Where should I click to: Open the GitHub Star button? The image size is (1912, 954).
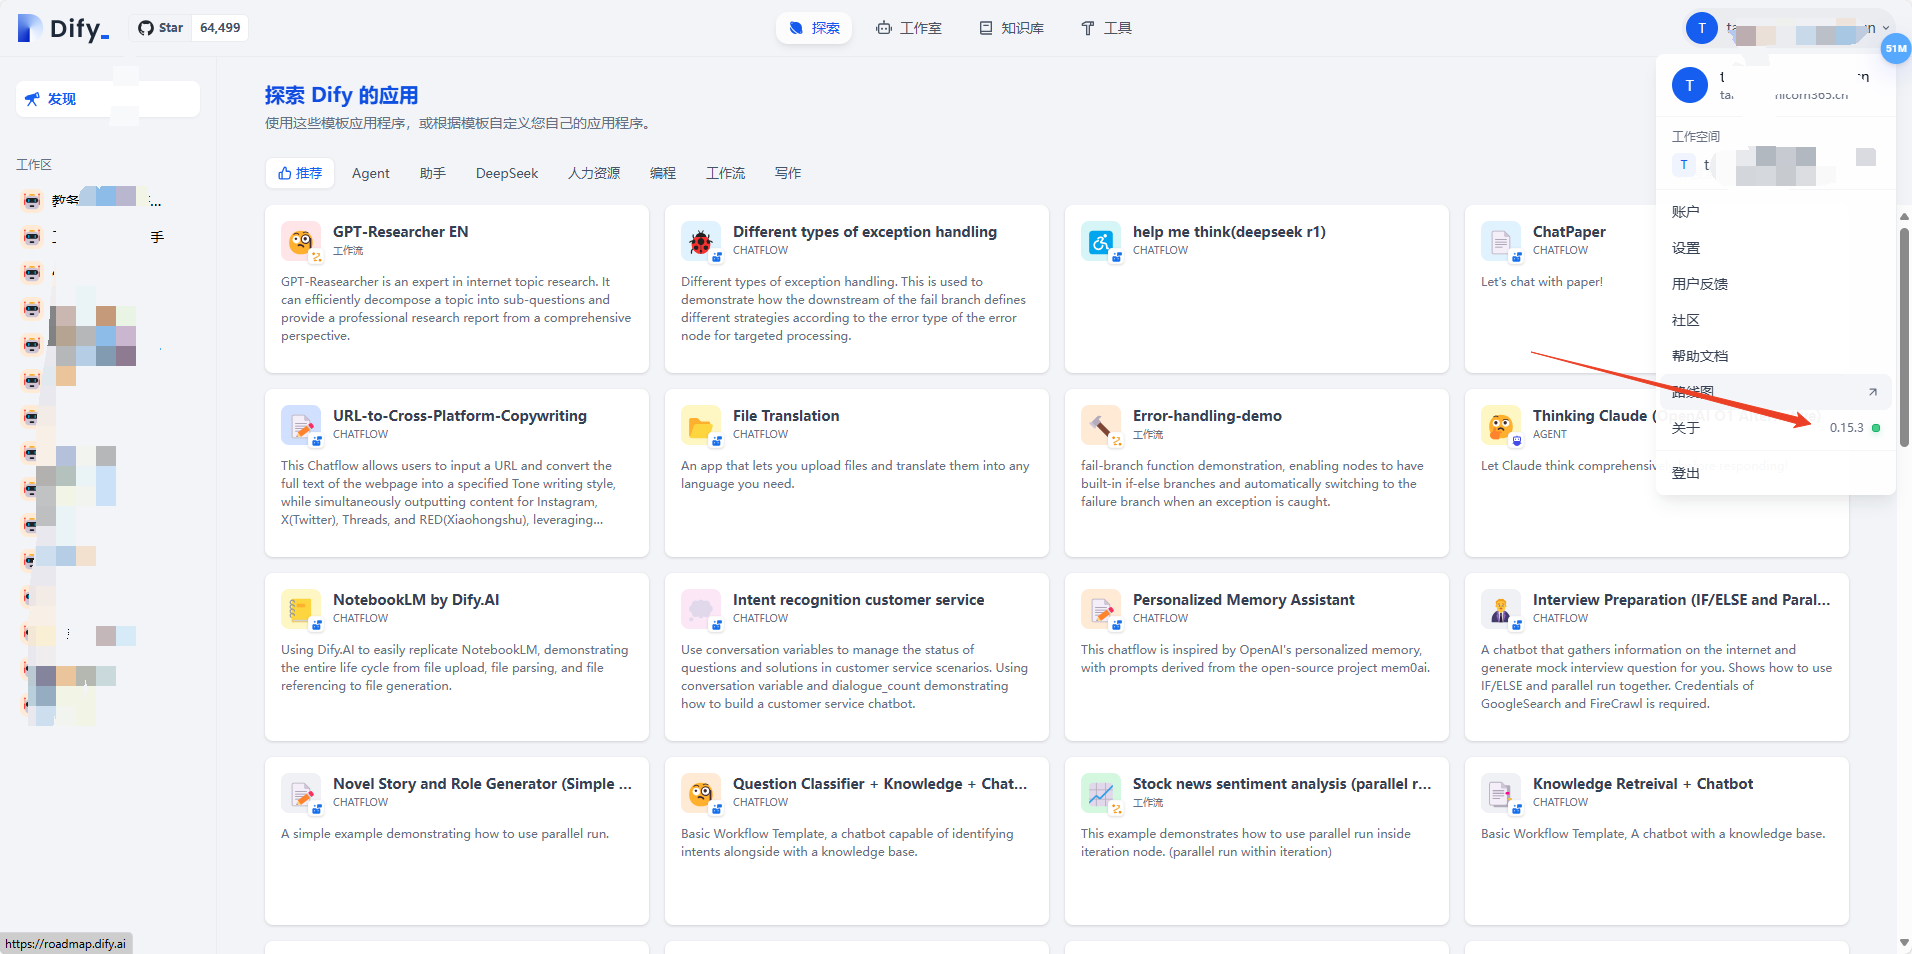(x=160, y=28)
